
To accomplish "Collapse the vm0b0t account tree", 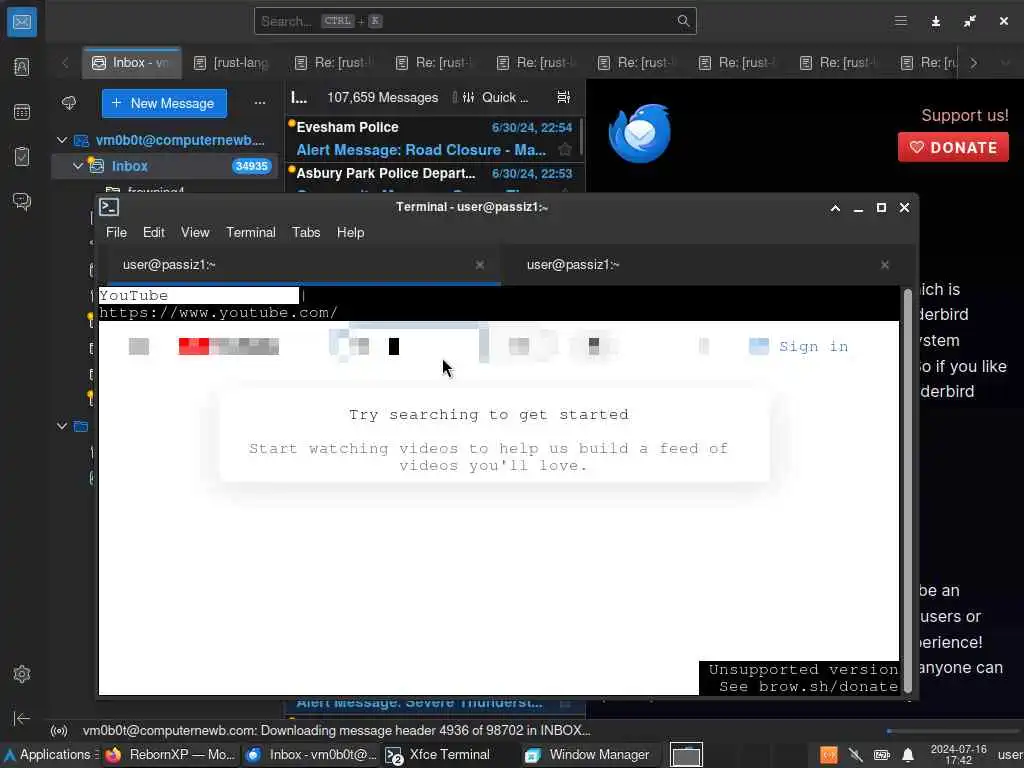I will (x=62, y=140).
